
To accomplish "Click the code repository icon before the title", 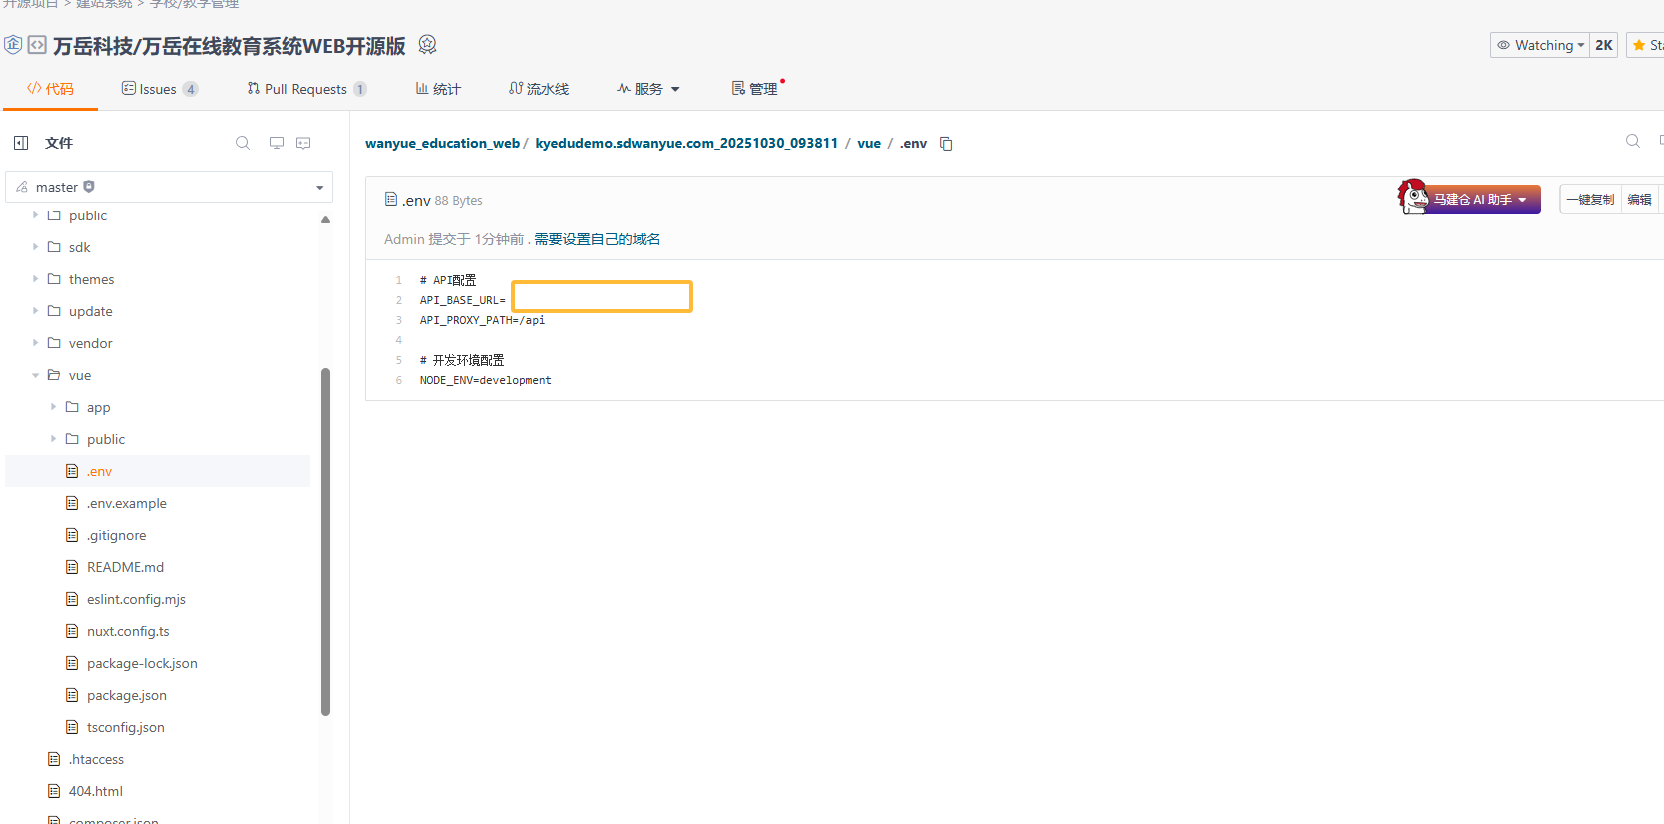I will (37, 45).
